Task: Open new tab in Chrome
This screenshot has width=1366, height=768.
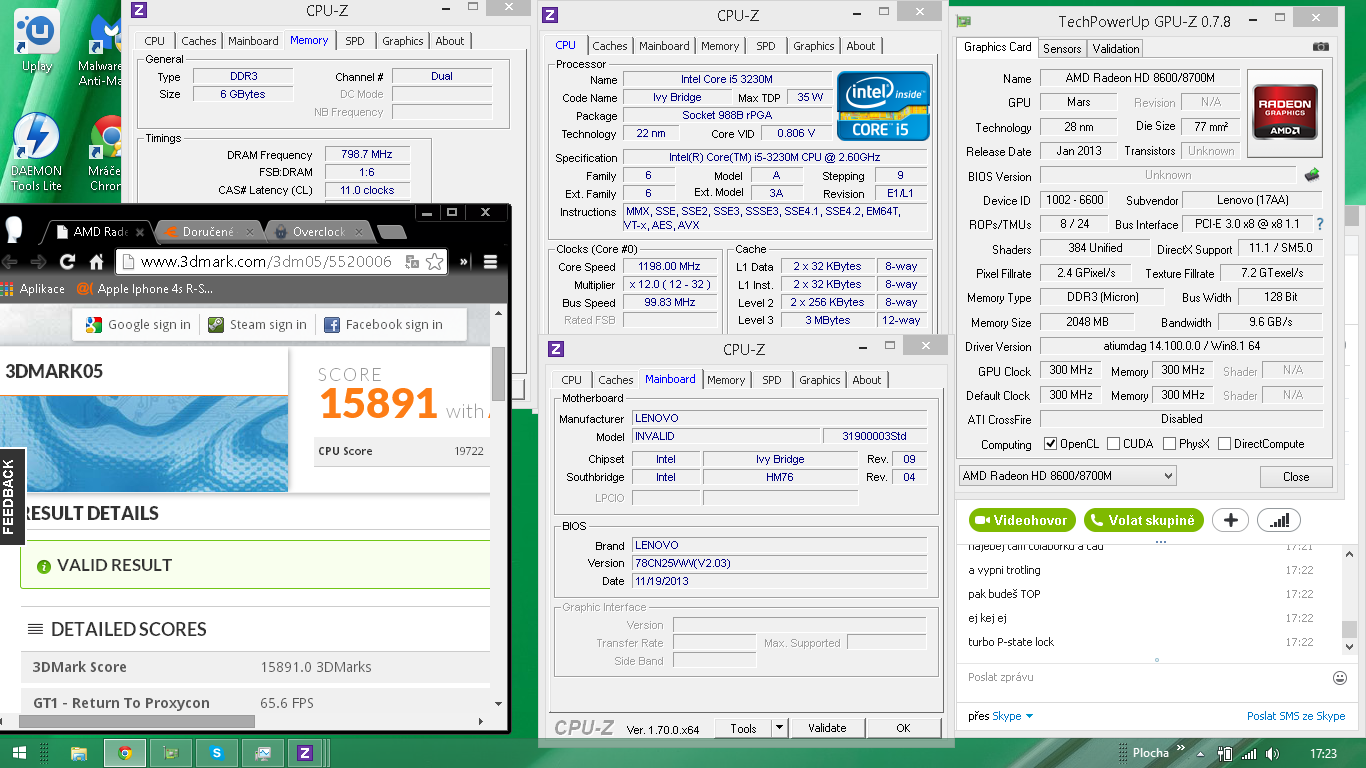Action: click(392, 233)
